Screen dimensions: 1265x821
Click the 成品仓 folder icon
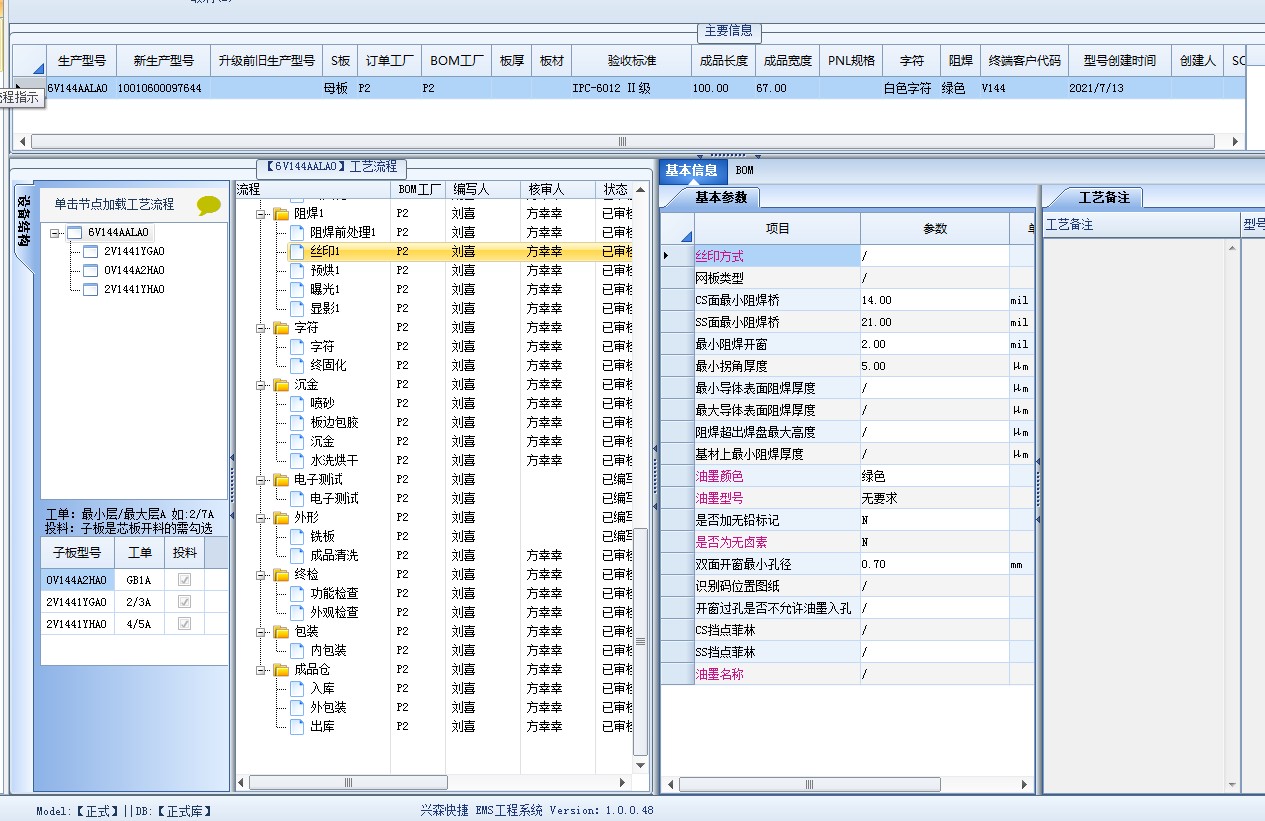tap(281, 670)
